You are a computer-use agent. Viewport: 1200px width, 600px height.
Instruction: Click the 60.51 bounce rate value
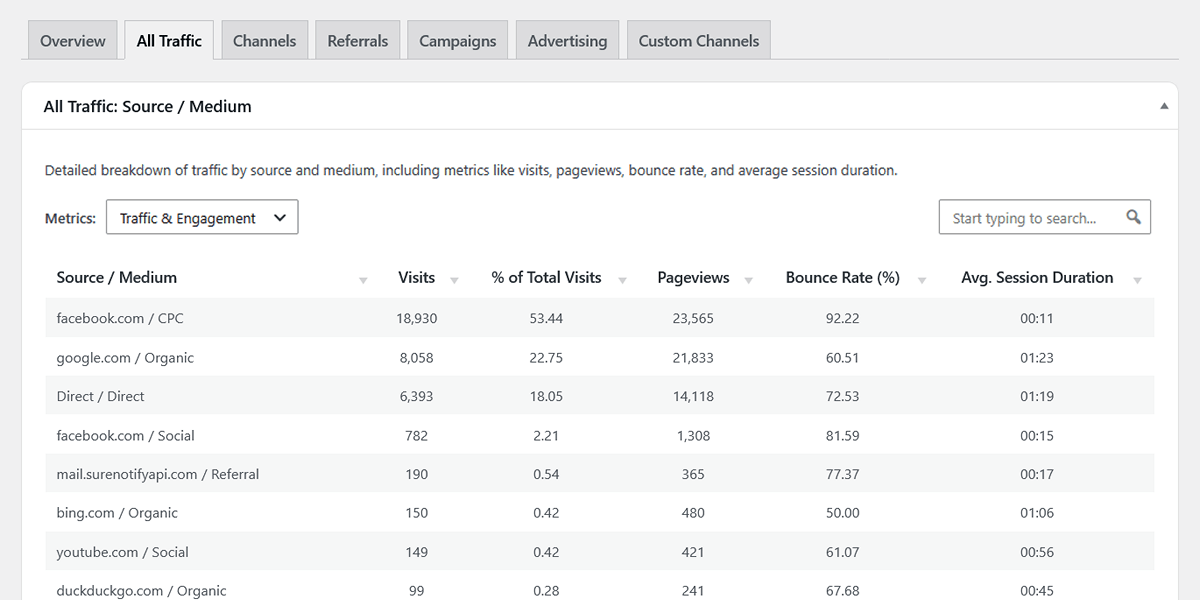842,357
